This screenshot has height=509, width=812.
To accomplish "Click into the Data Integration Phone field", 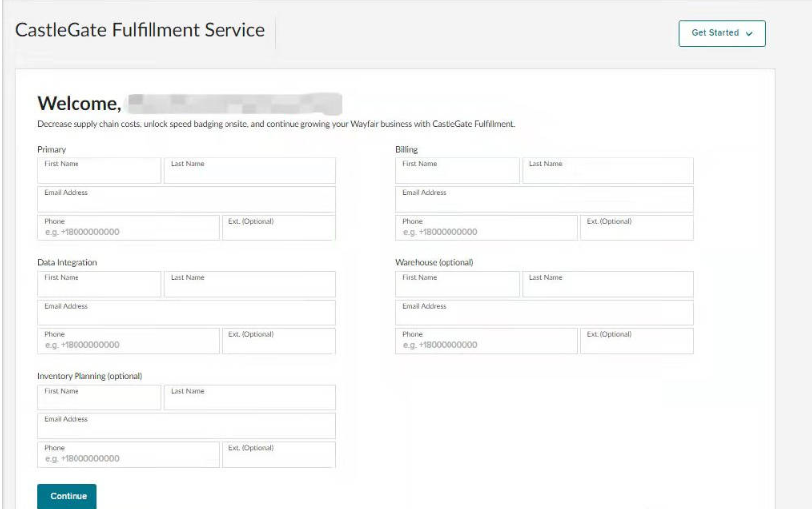I will click(128, 341).
